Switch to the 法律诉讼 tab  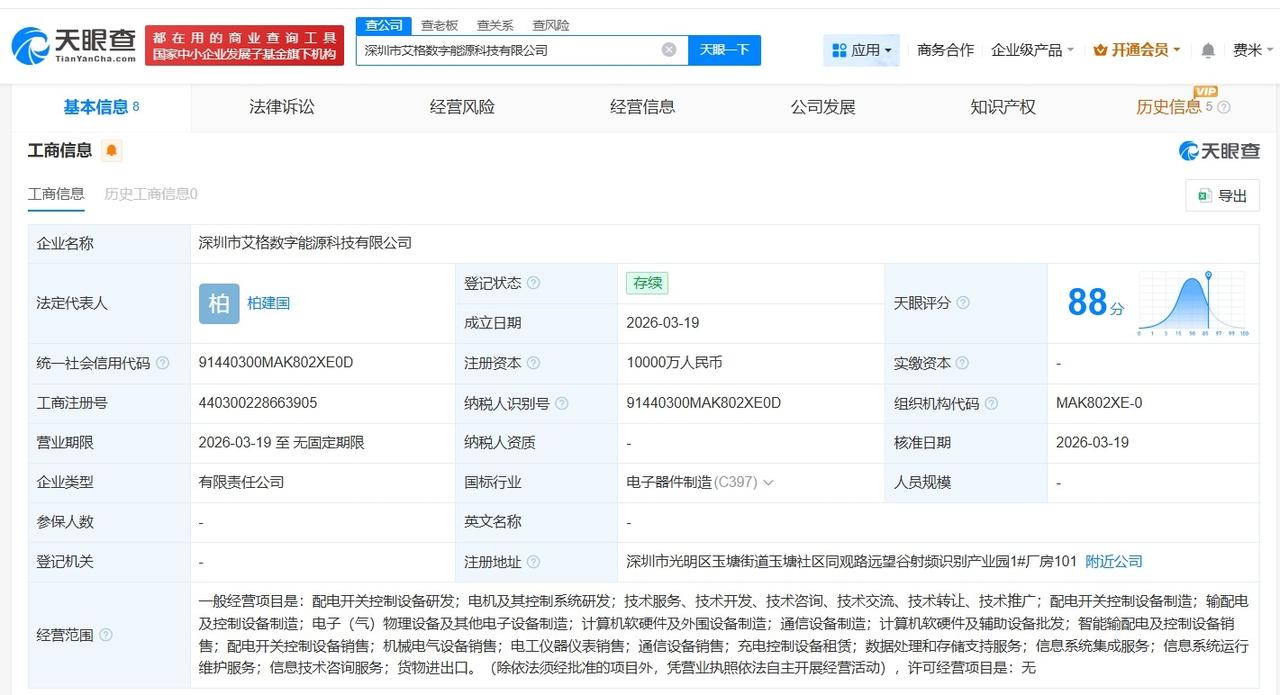pyautogui.click(x=280, y=106)
